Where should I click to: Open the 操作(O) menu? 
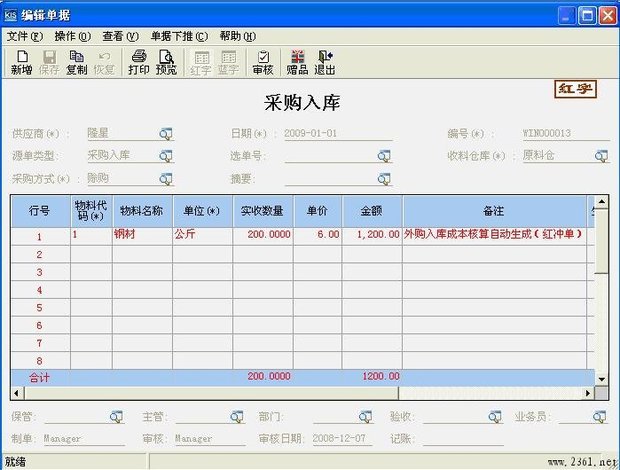point(72,36)
